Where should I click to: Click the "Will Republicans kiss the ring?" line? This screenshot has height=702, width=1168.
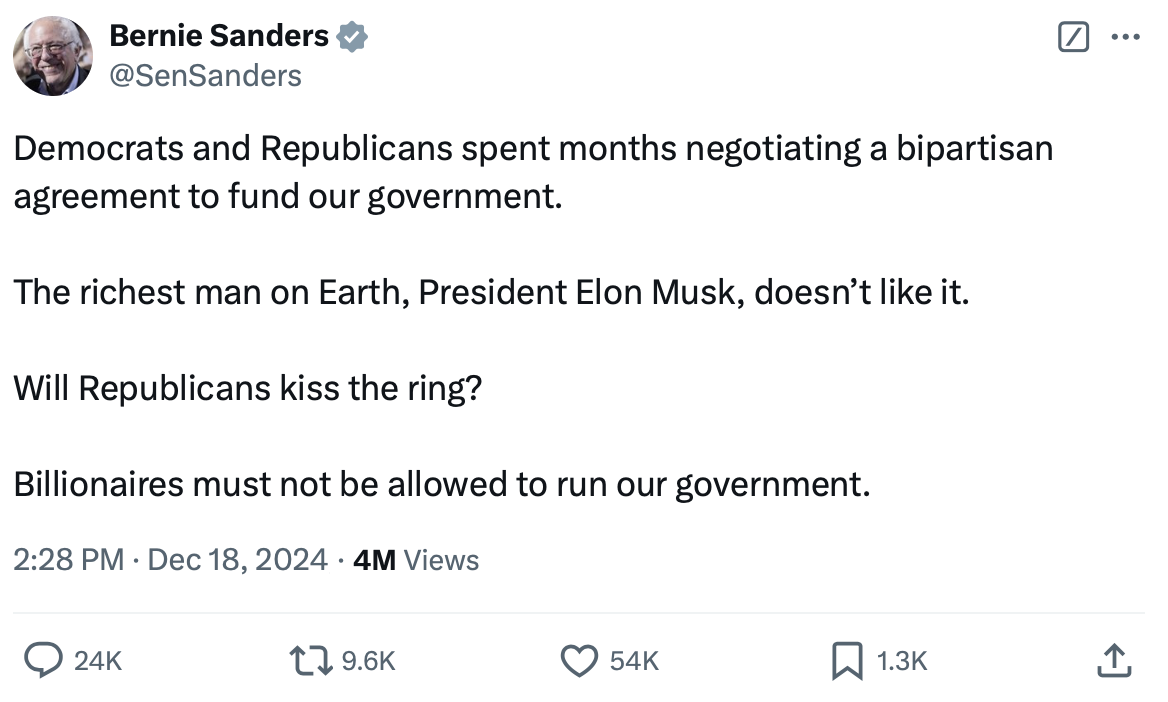[x=248, y=388]
